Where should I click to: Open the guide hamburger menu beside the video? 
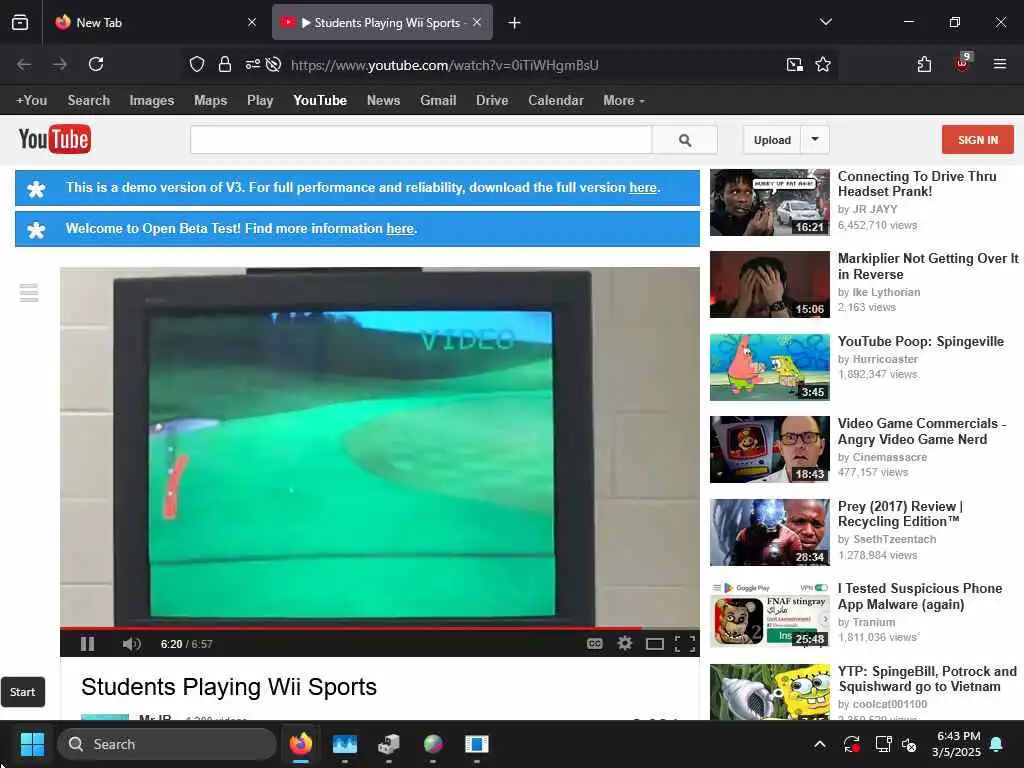[x=29, y=293]
